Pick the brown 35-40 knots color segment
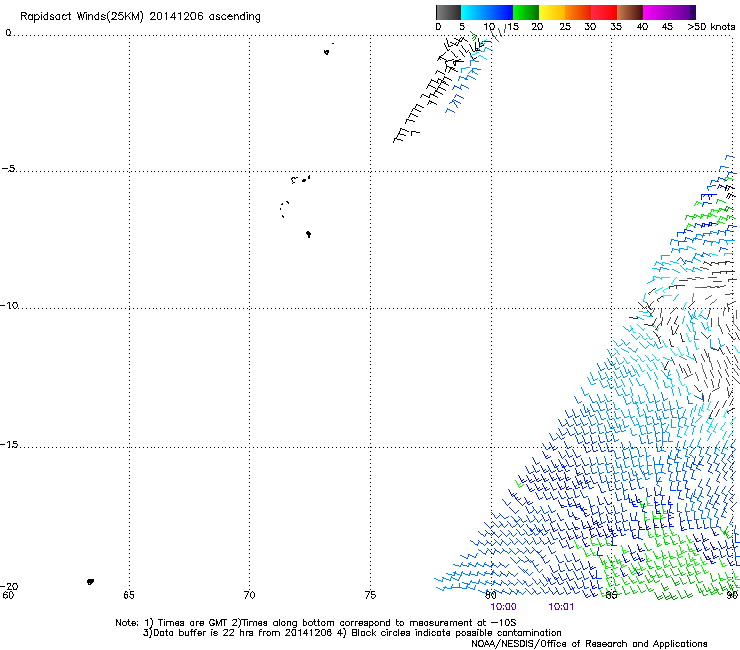This screenshot has width=740, height=650. pos(630,12)
